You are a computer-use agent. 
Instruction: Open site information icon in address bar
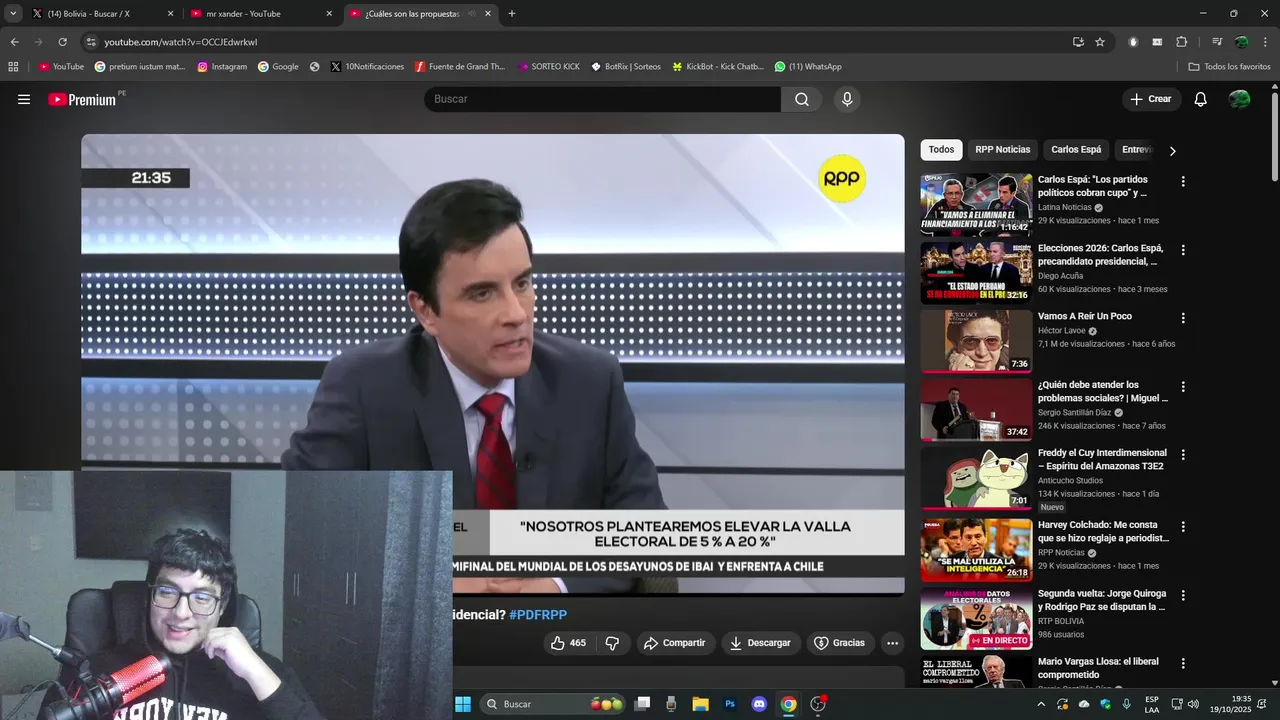pyautogui.click(x=91, y=42)
